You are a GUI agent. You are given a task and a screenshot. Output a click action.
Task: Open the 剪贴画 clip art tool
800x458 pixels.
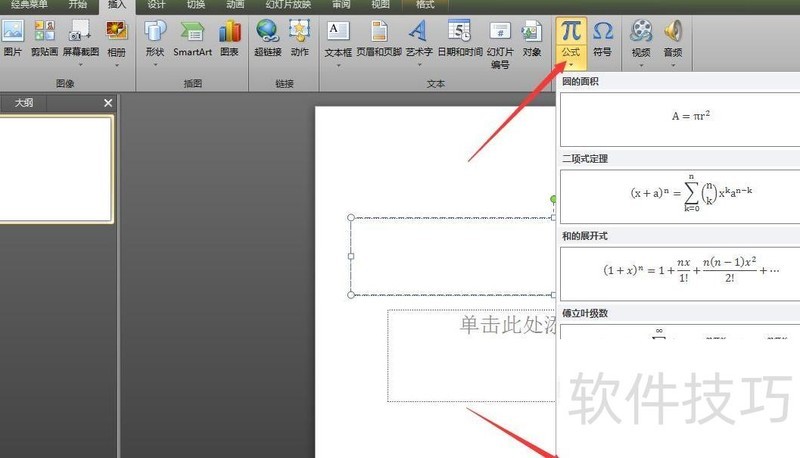(x=44, y=31)
